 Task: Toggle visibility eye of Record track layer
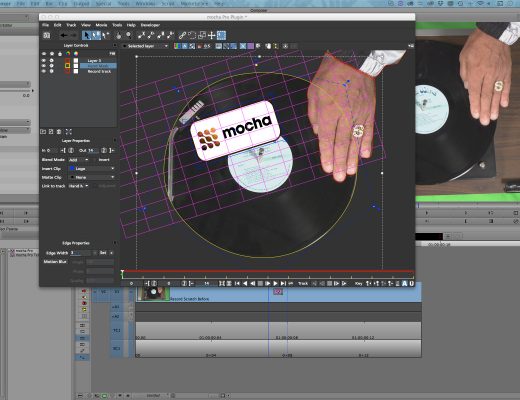pos(44,71)
